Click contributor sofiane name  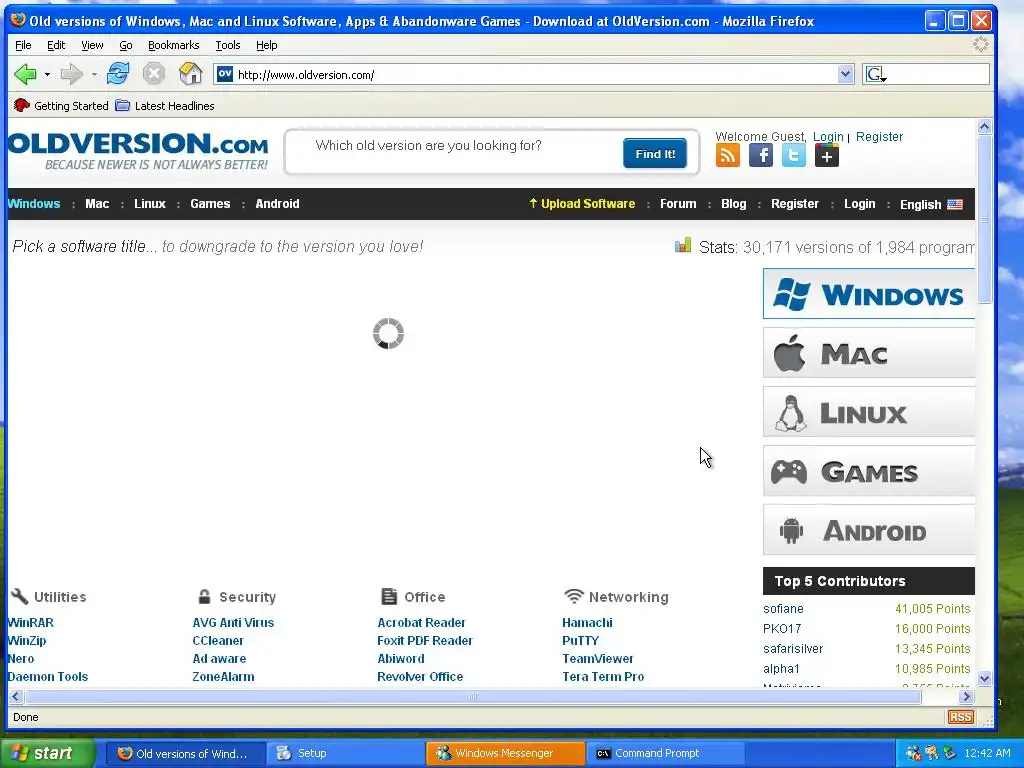pos(783,609)
